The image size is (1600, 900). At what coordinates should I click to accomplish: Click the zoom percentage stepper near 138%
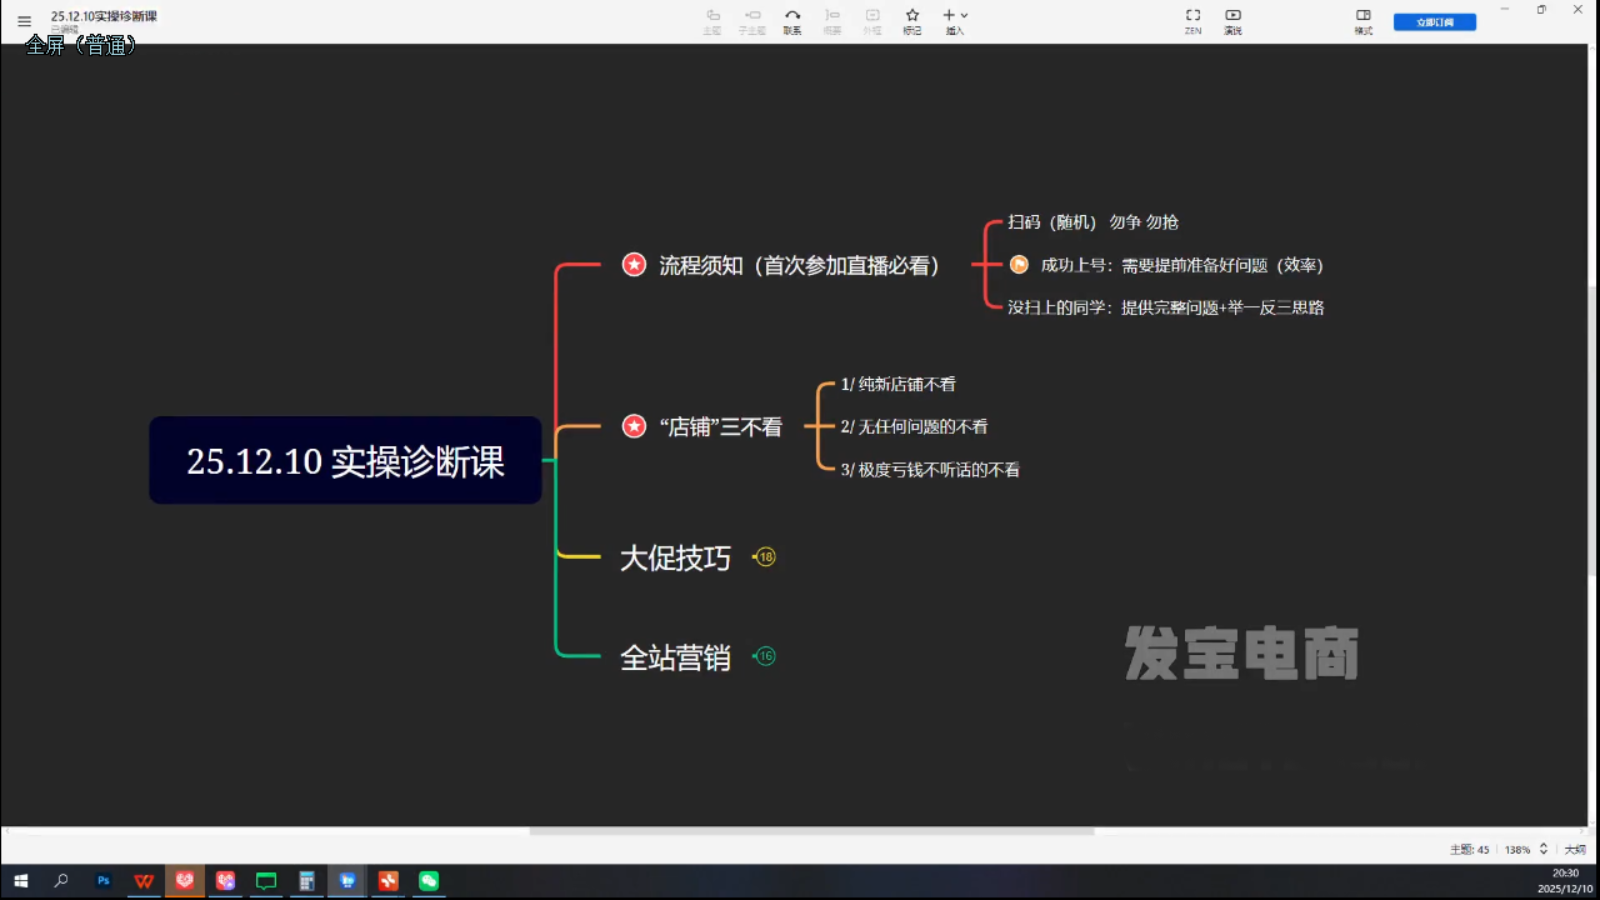click(1543, 849)
